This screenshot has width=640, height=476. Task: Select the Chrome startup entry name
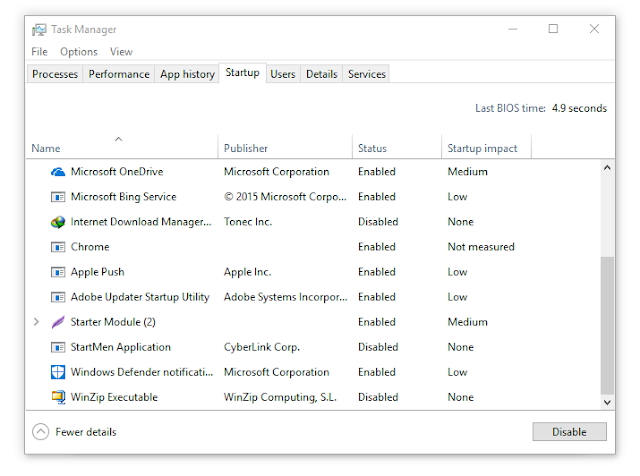tap(90, 247)
